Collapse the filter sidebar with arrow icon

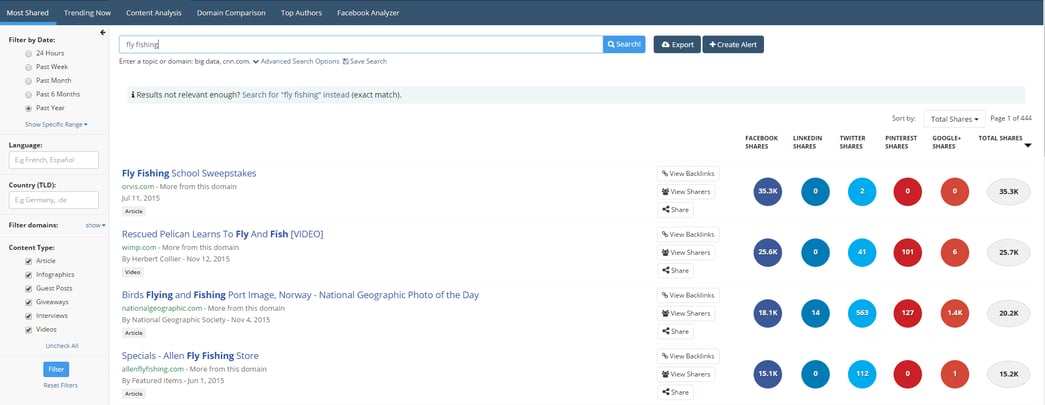tap(103, 33)
